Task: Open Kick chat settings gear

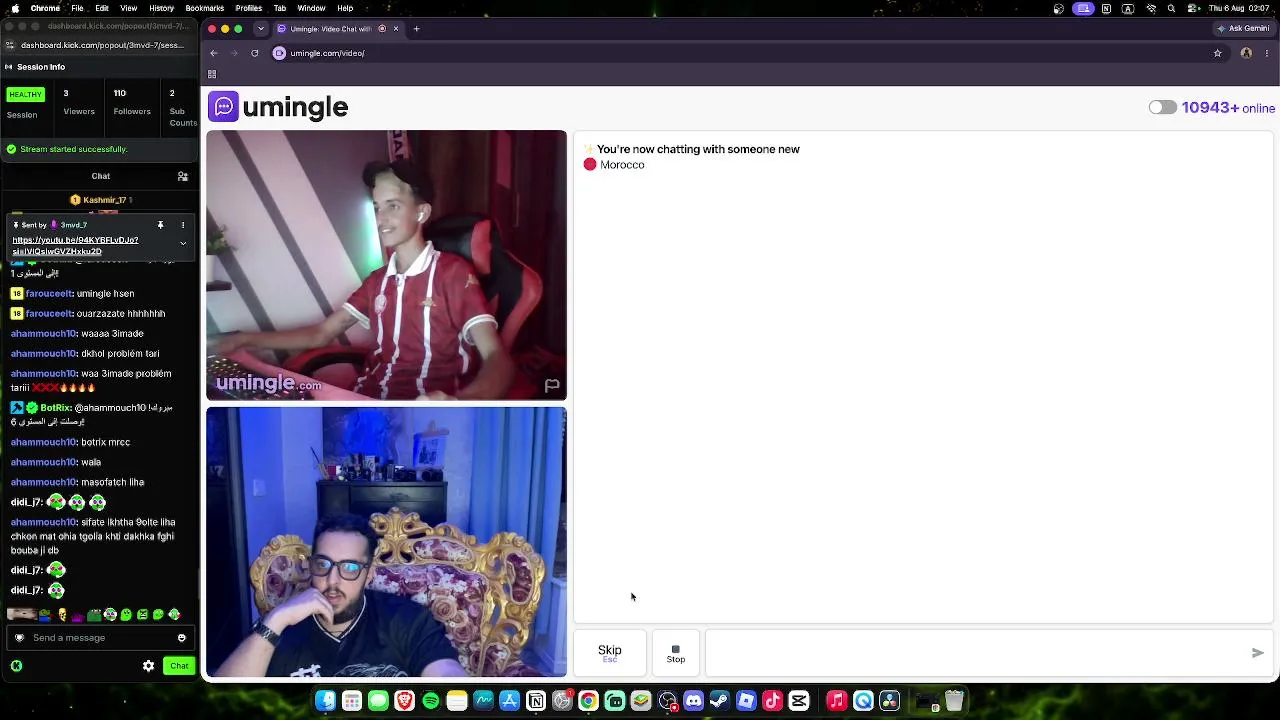Action: [x=148, y=666]
